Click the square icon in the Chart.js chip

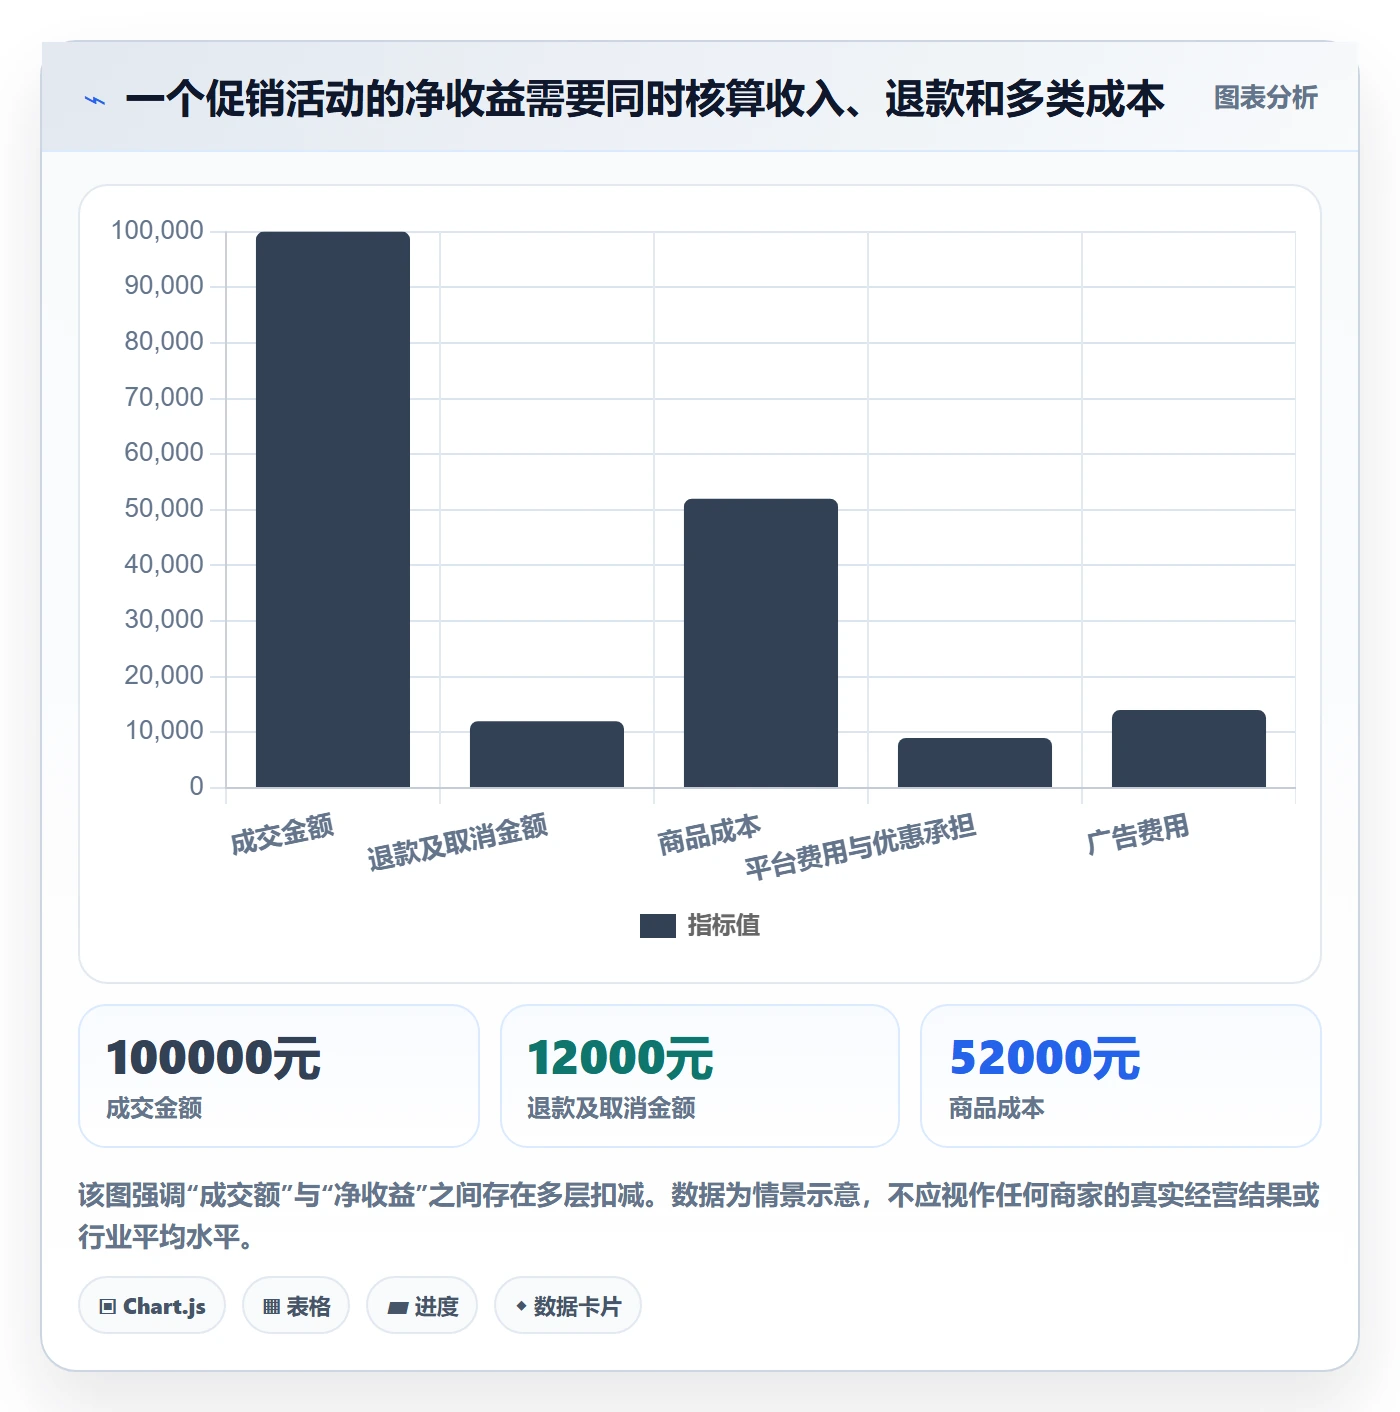(x=108, y=1307)
